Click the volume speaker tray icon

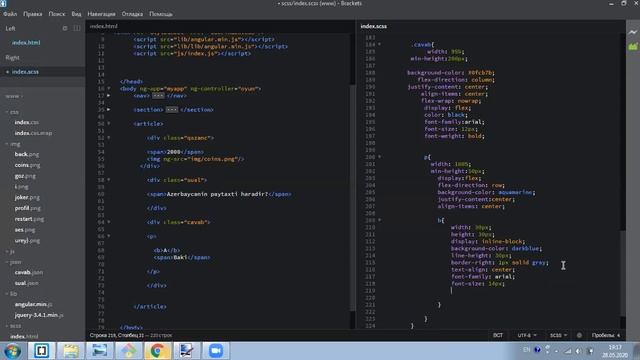[x=578, y=351]
